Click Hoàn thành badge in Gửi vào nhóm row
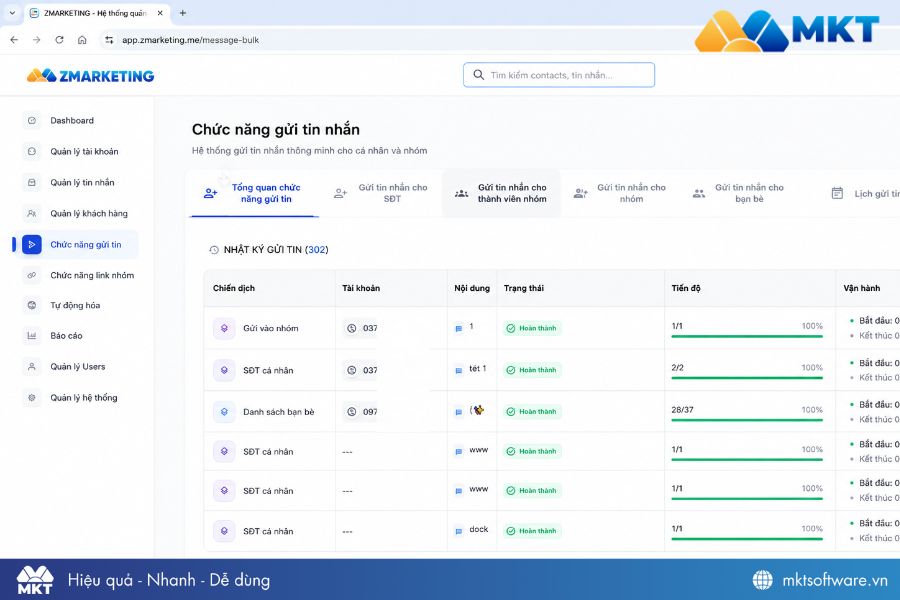900x600 pixels. (x=532, y=328)
